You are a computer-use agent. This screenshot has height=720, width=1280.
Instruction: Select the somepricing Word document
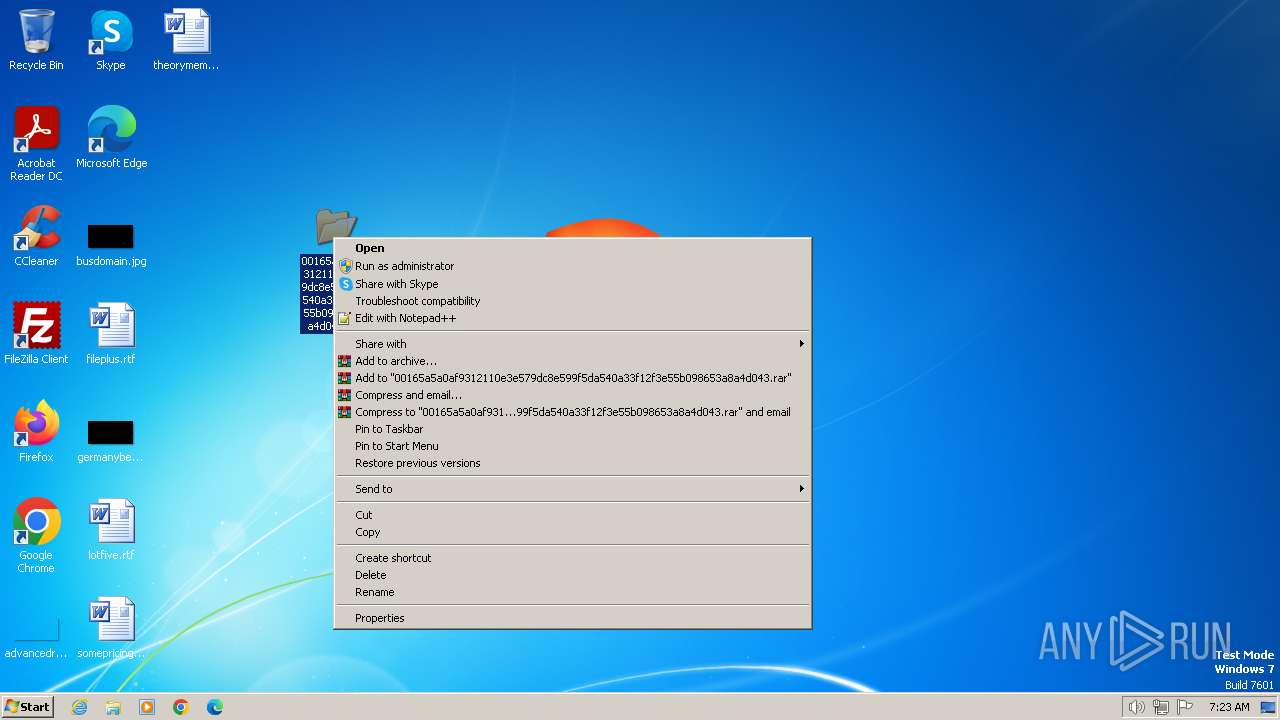(111, 628)
